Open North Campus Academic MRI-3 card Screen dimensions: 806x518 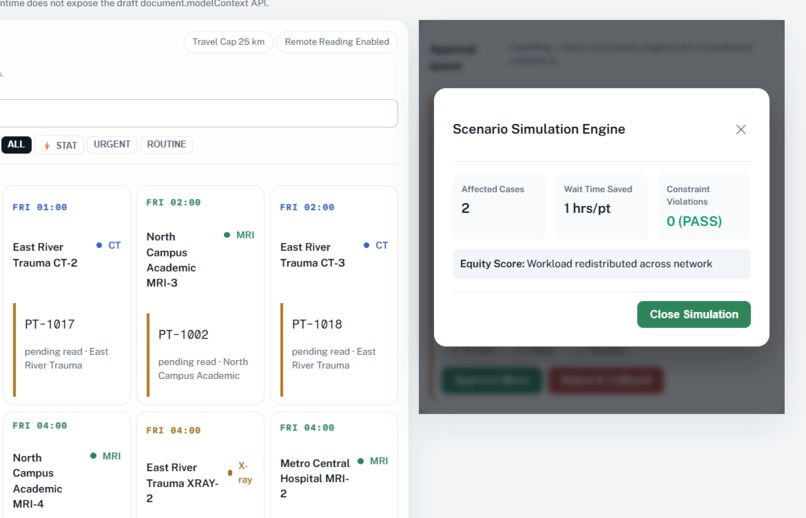(200, 295)
